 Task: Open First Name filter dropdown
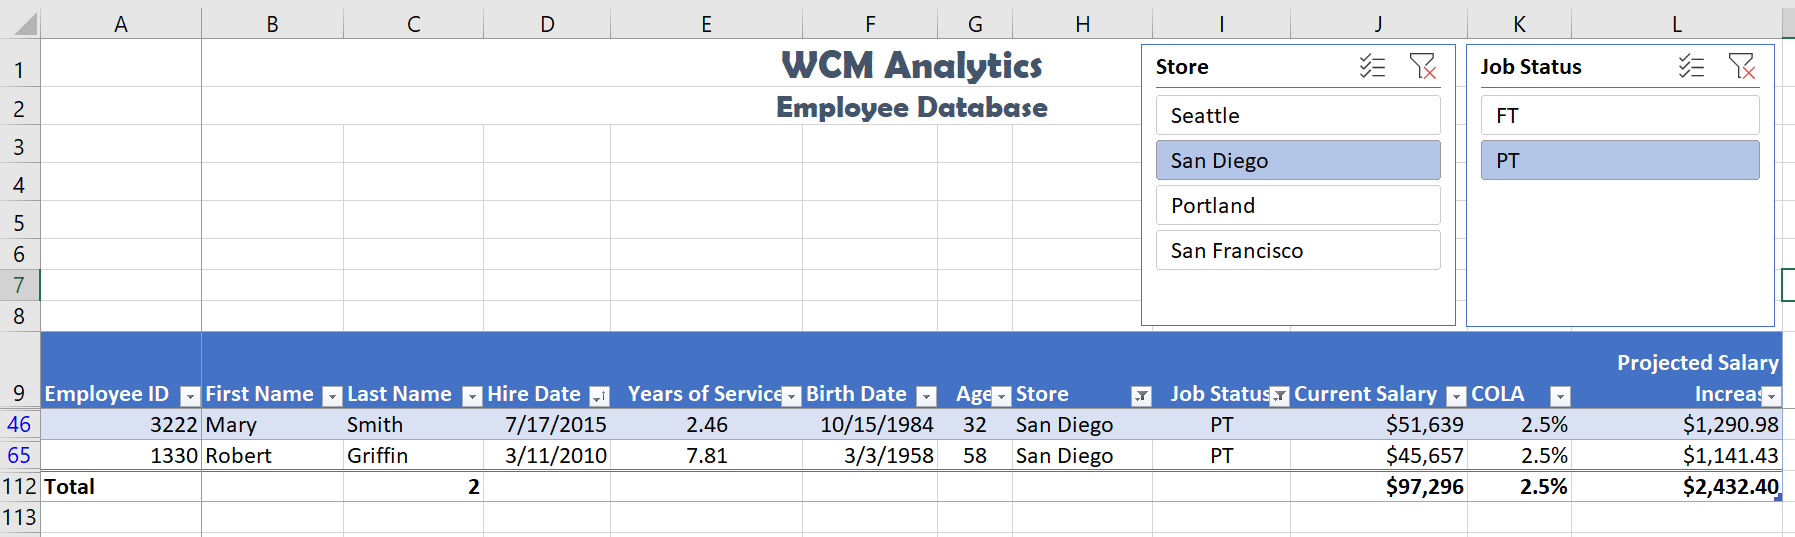[x=332, y=396]
